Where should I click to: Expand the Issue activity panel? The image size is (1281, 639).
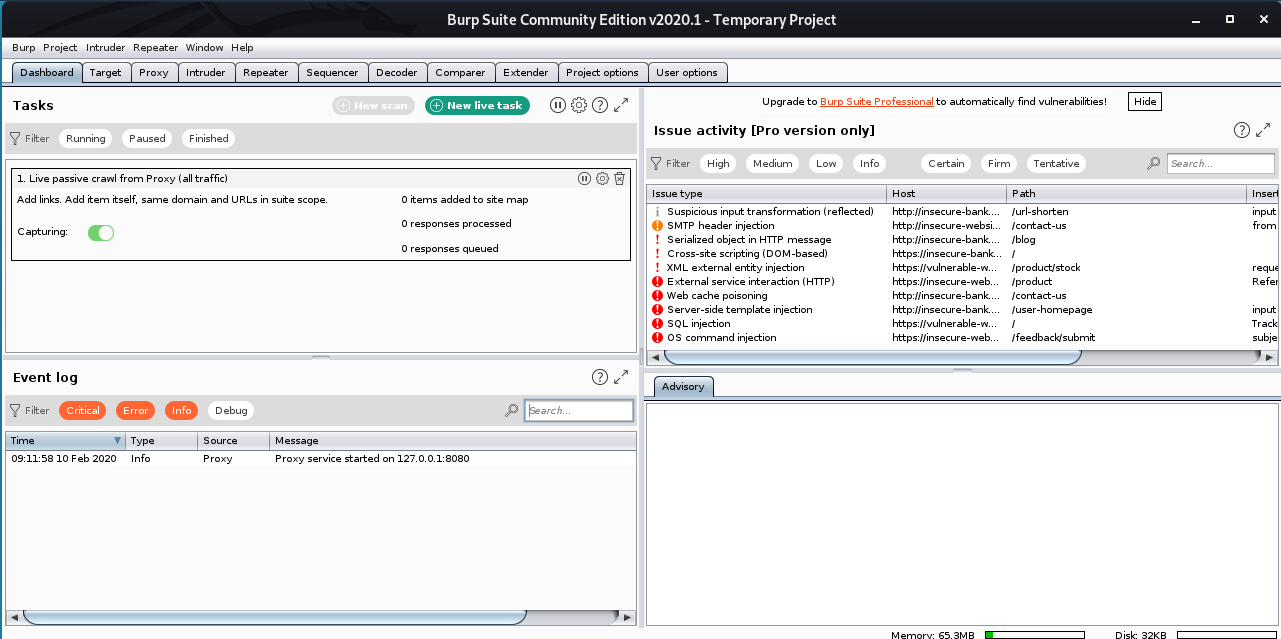[1264, 130]
